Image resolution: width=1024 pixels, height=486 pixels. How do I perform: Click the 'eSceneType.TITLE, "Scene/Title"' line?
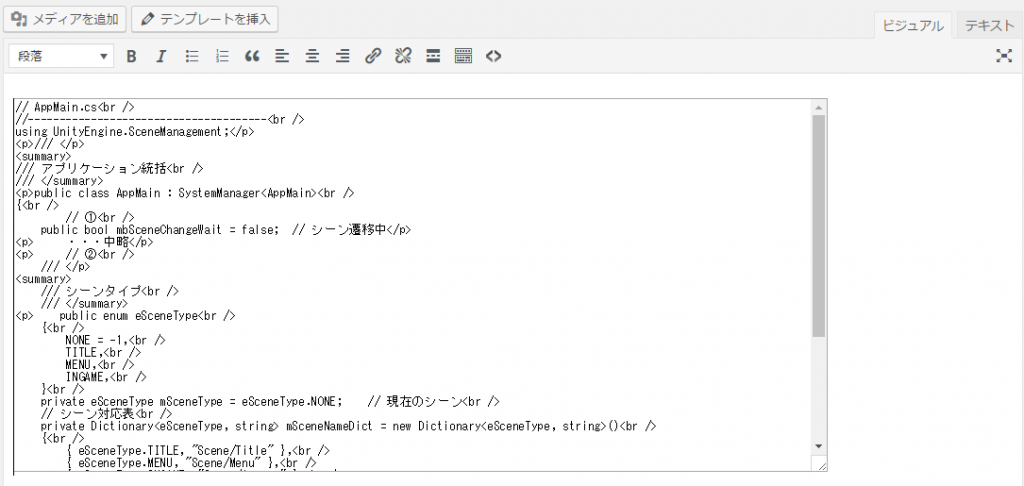coord(197,451)
